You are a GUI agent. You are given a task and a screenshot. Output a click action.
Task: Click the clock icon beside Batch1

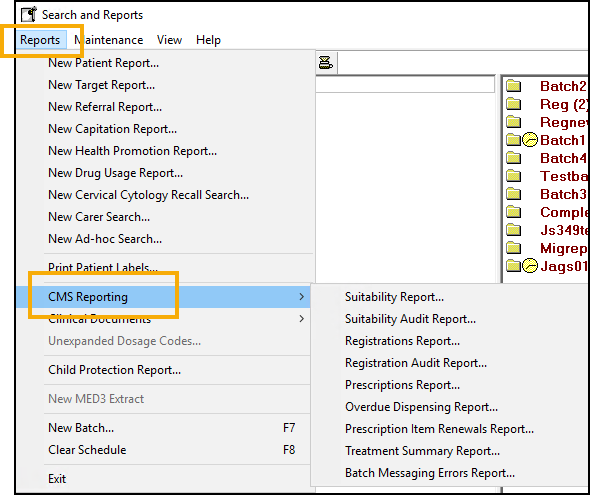coord(530,140)
